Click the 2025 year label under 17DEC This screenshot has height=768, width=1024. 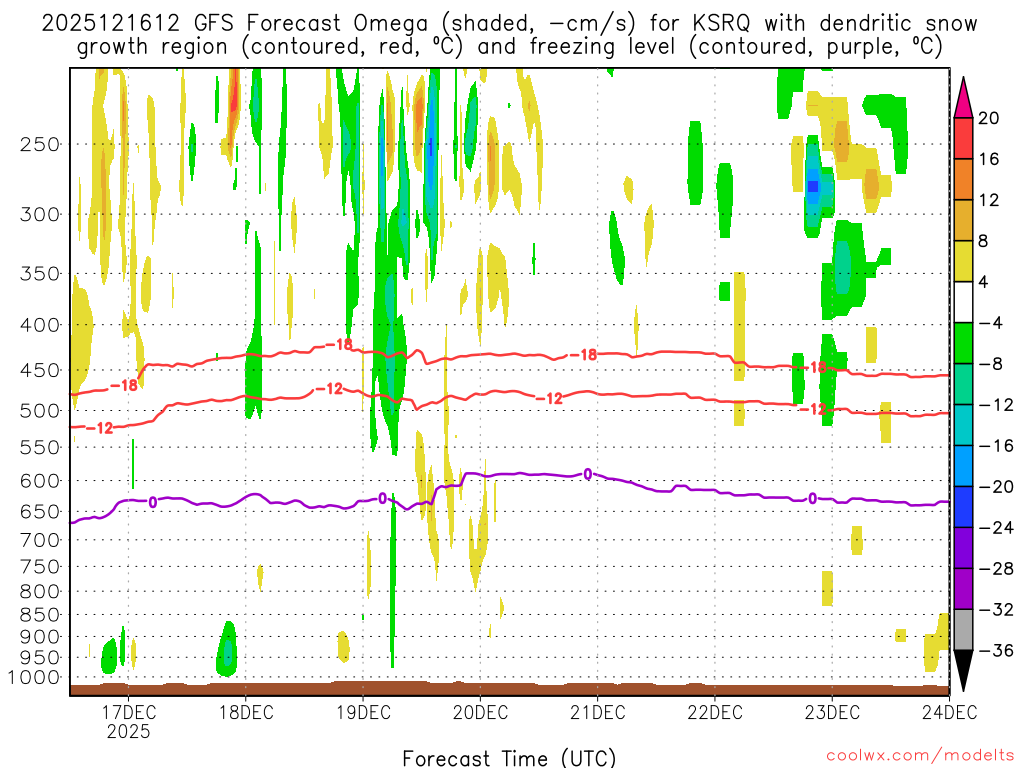point(129,731)
